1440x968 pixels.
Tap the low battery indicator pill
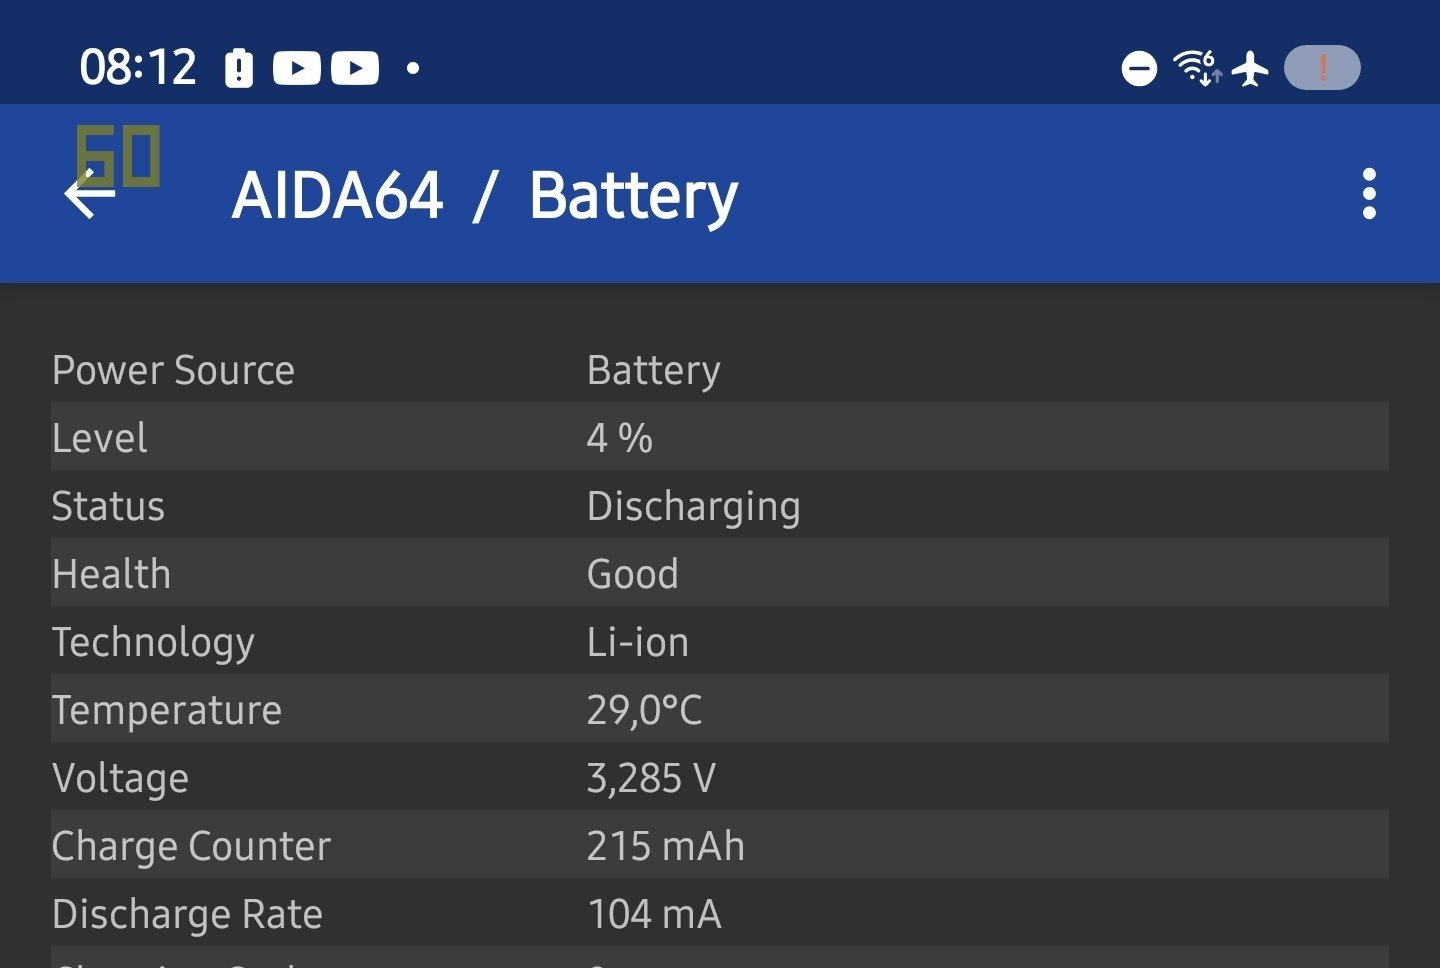point(1322,68)
